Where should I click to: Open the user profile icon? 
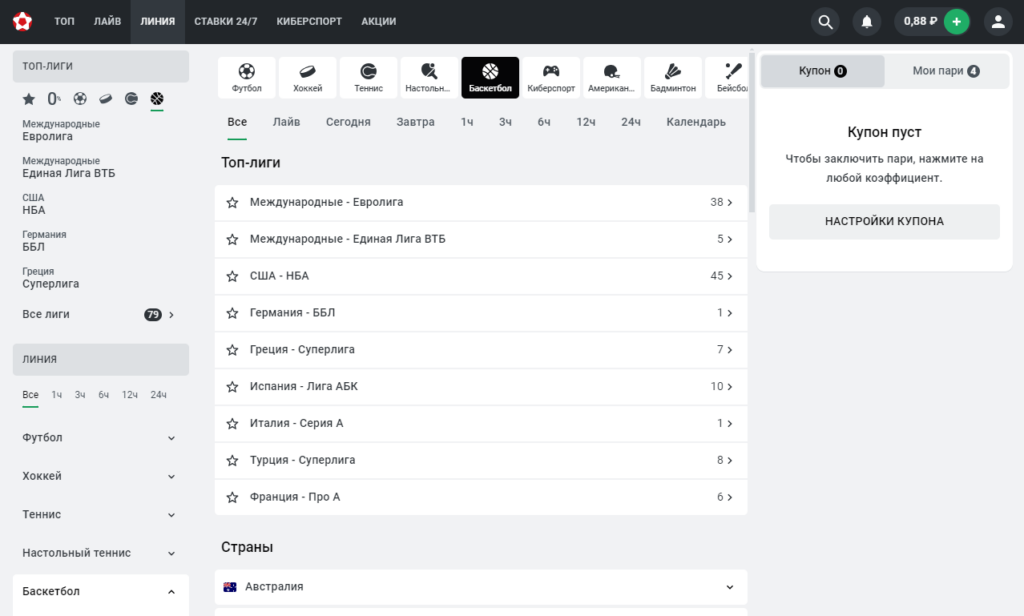point(998,22)
